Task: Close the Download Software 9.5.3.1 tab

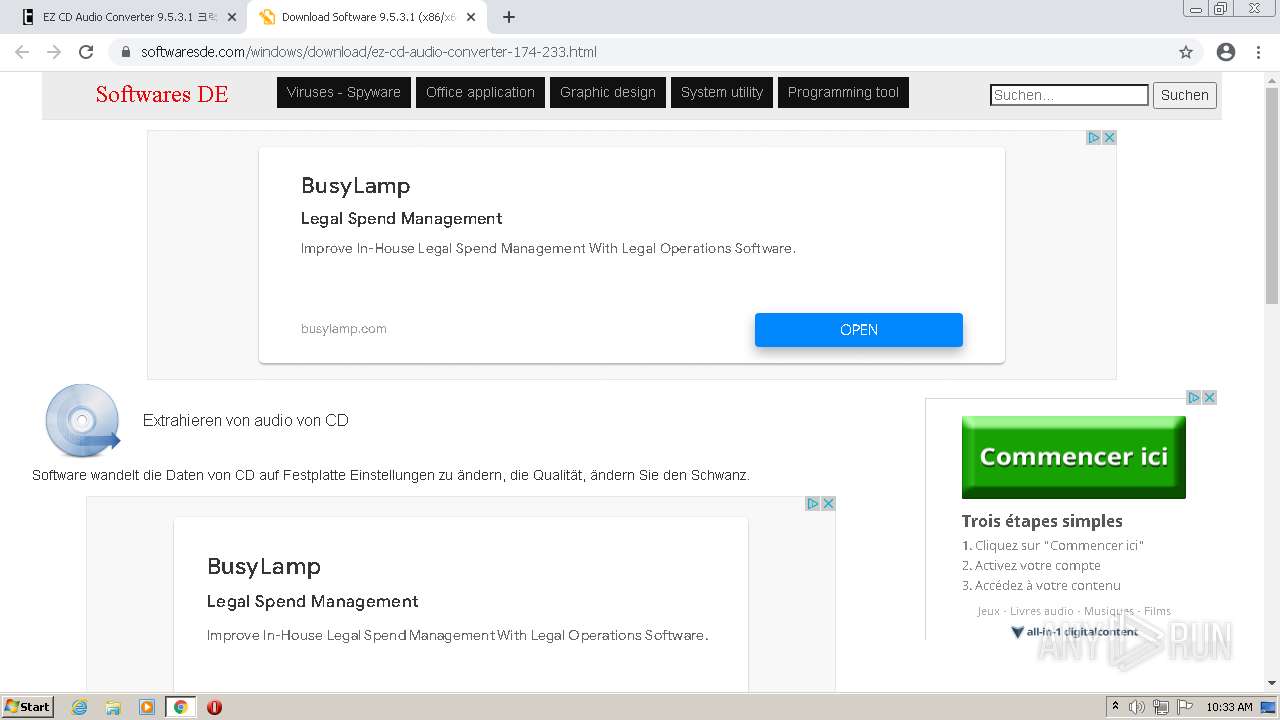Action: pyautogui.click(x=471, y=17)
